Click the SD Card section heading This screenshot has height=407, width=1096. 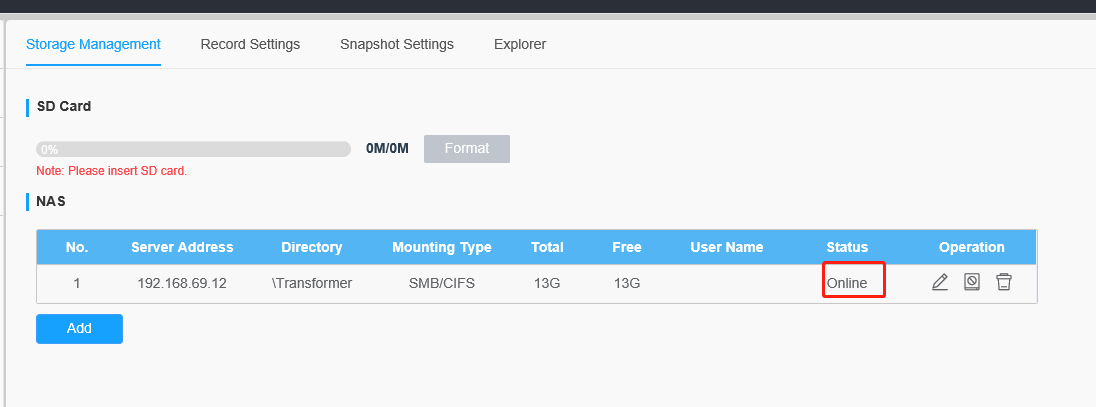pyautogui.click(x=64, y=106)
